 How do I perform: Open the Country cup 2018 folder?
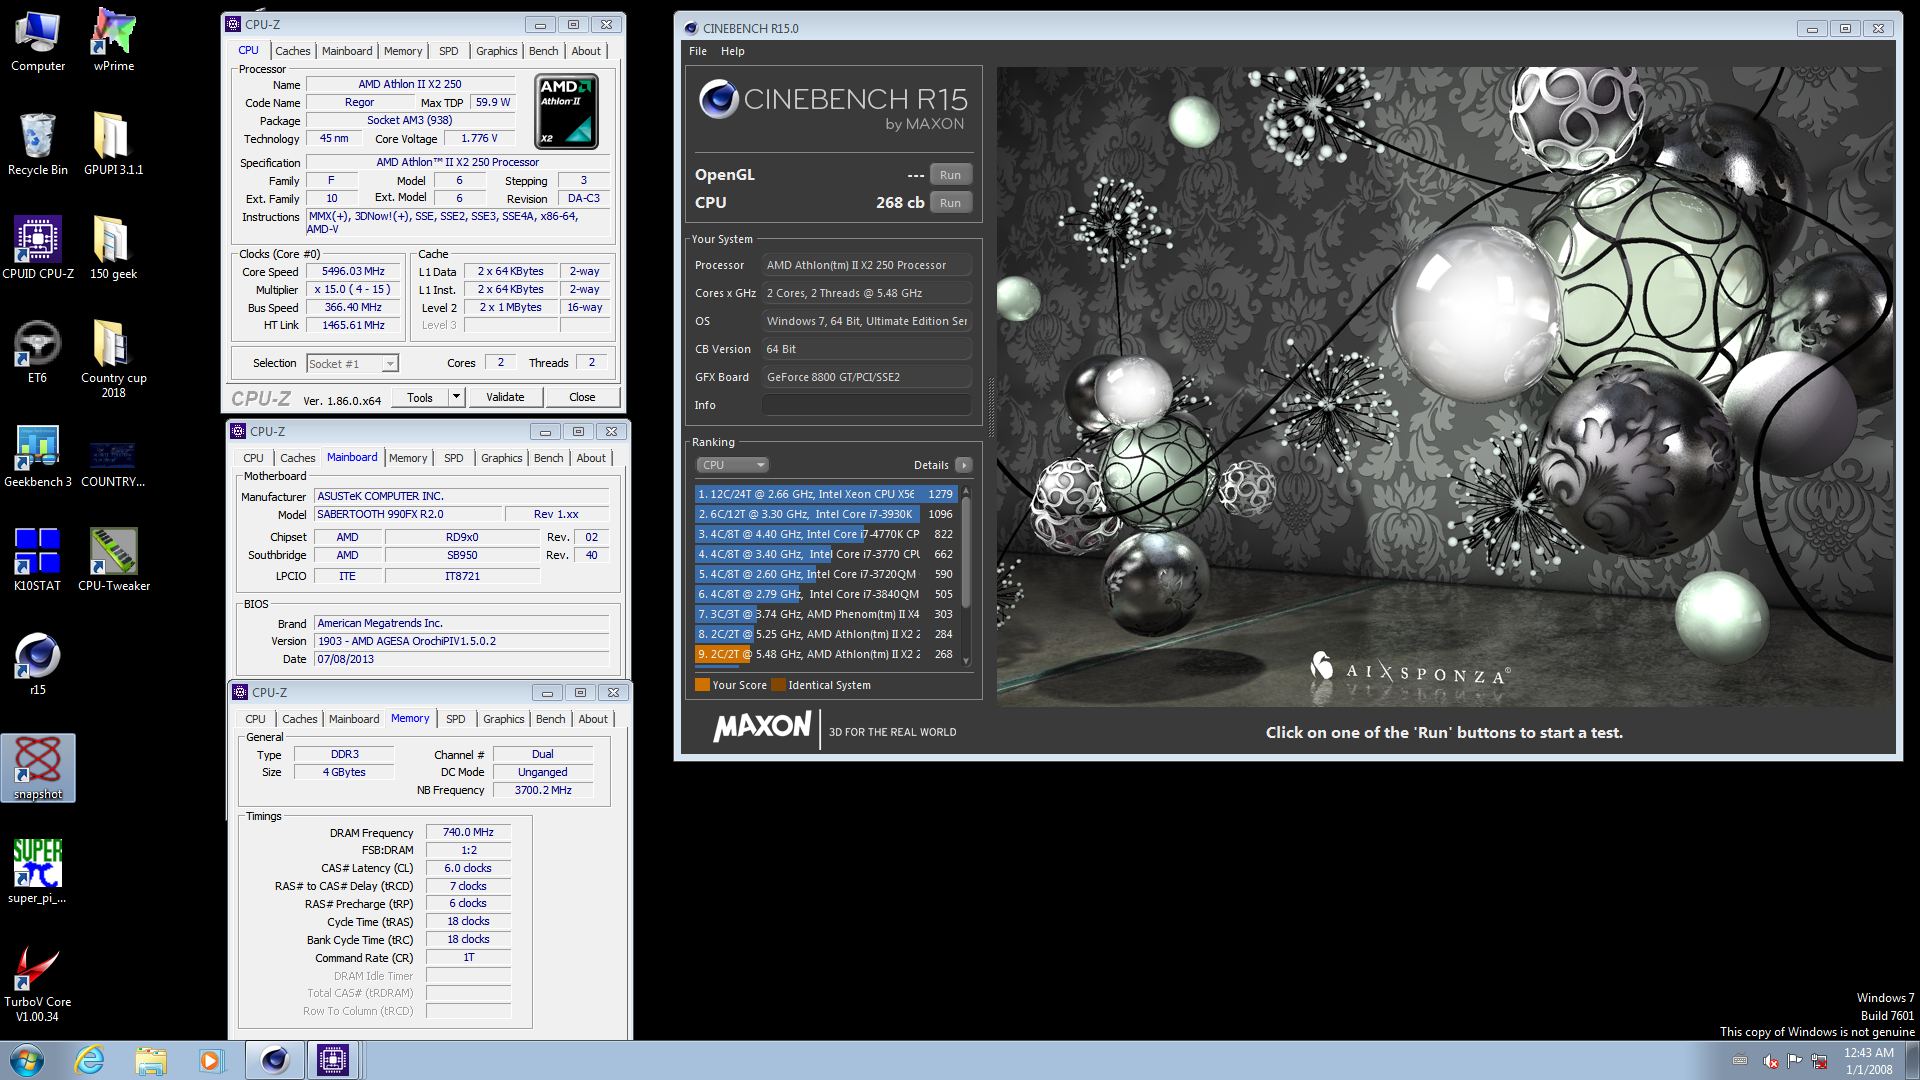114,359
